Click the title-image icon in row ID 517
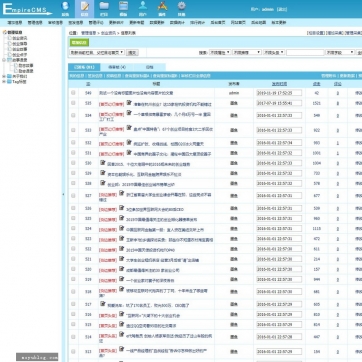 [x=103, y=304]
